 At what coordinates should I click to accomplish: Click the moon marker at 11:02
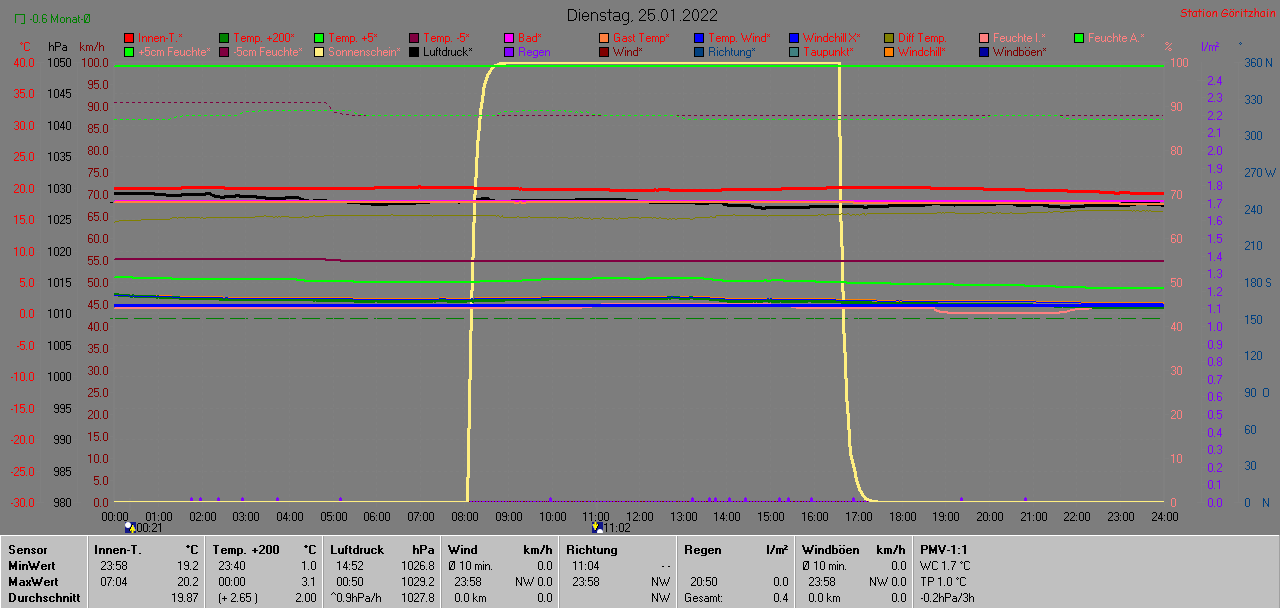tap(598, 527)
